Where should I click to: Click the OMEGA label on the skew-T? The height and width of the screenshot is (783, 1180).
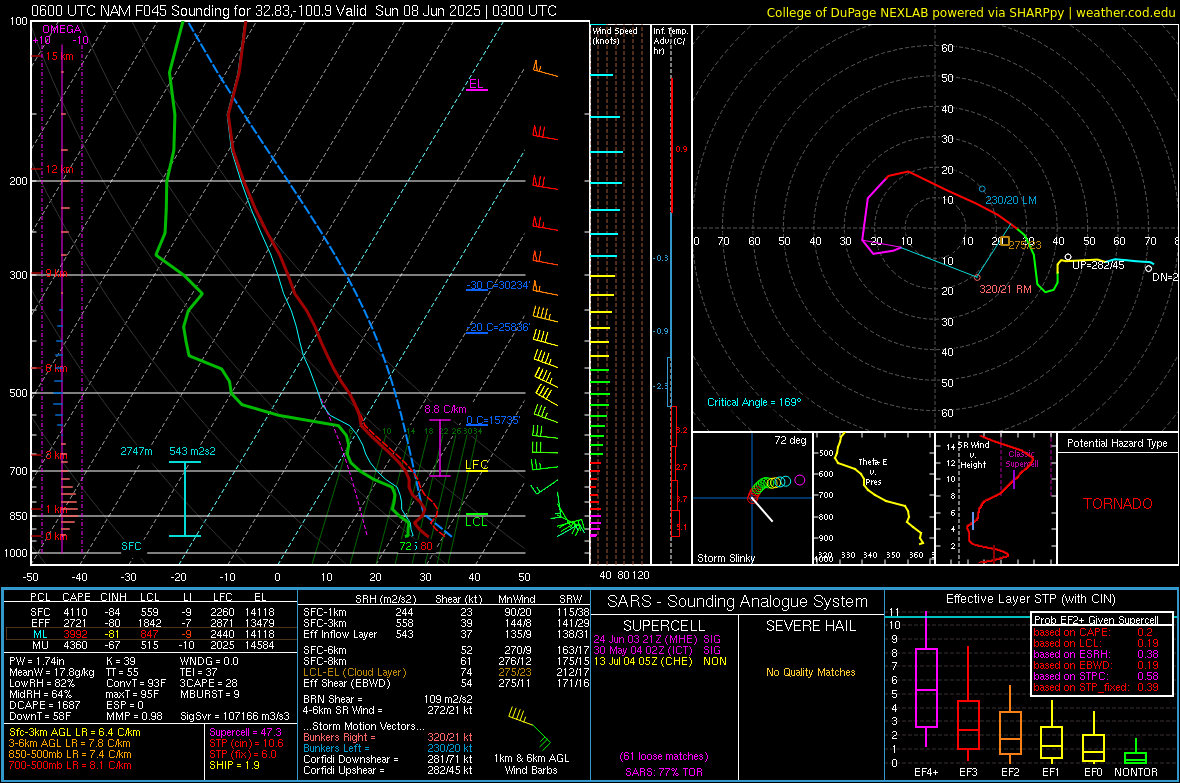click(61, 29)
